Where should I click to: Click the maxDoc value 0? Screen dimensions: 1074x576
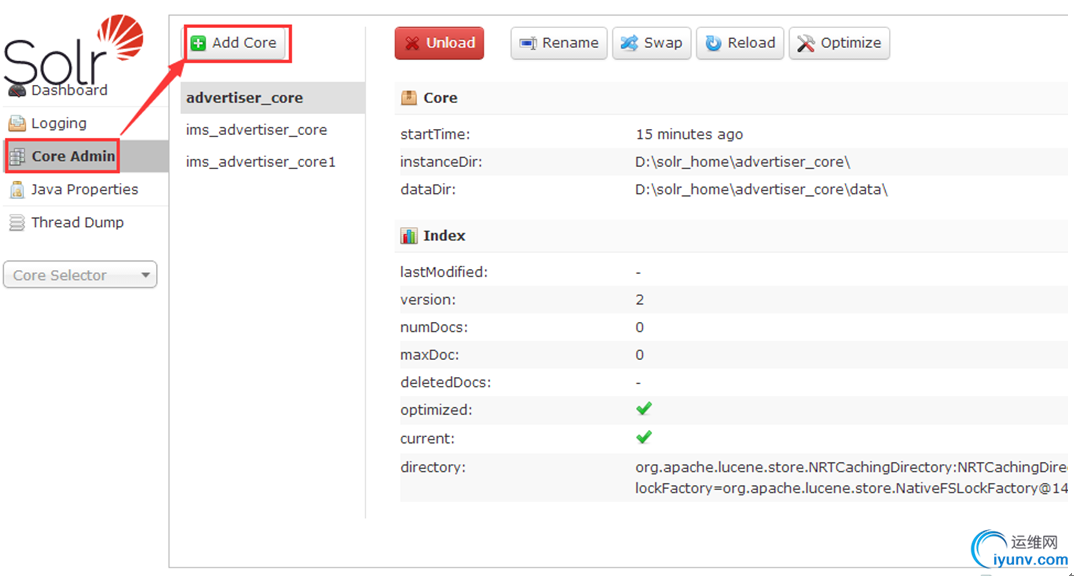click(x=640, y=355)
